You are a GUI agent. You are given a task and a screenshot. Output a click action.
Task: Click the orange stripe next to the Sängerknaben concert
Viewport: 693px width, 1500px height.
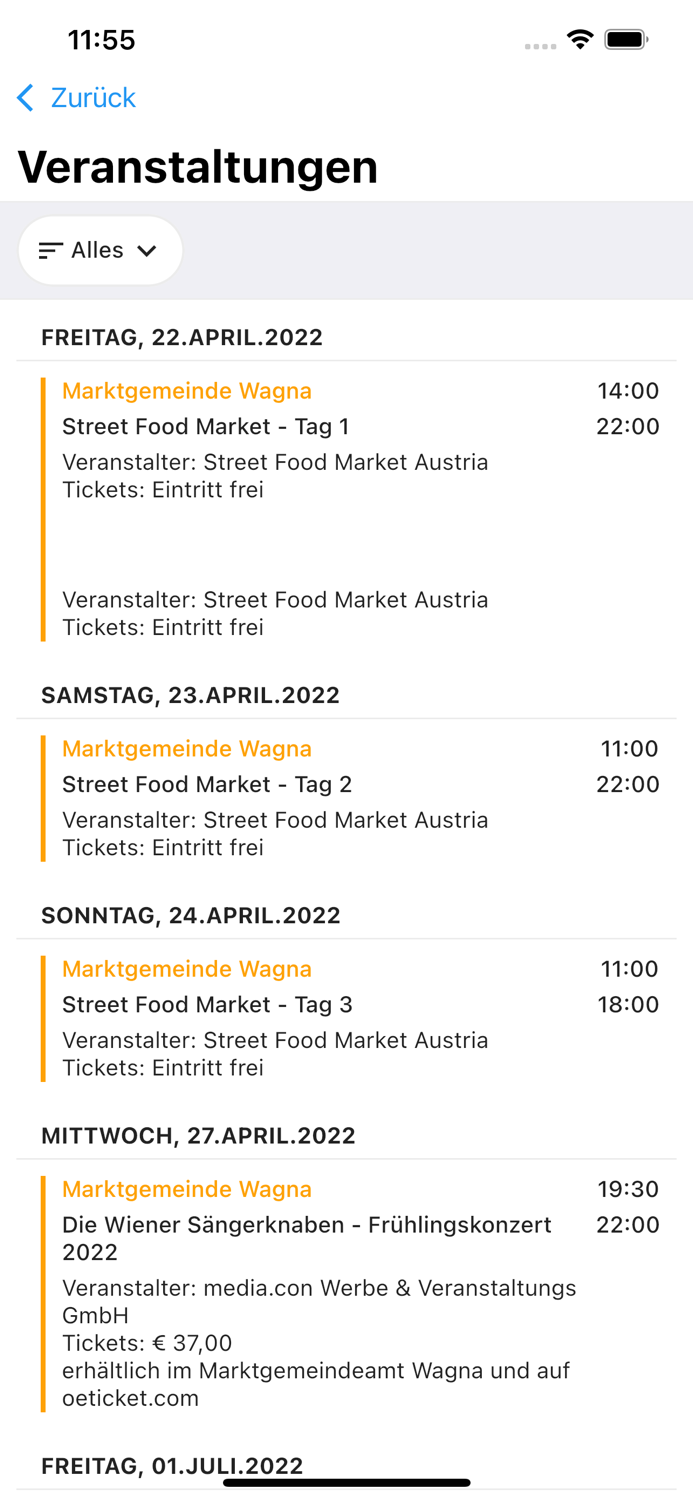pos(42,1290)
